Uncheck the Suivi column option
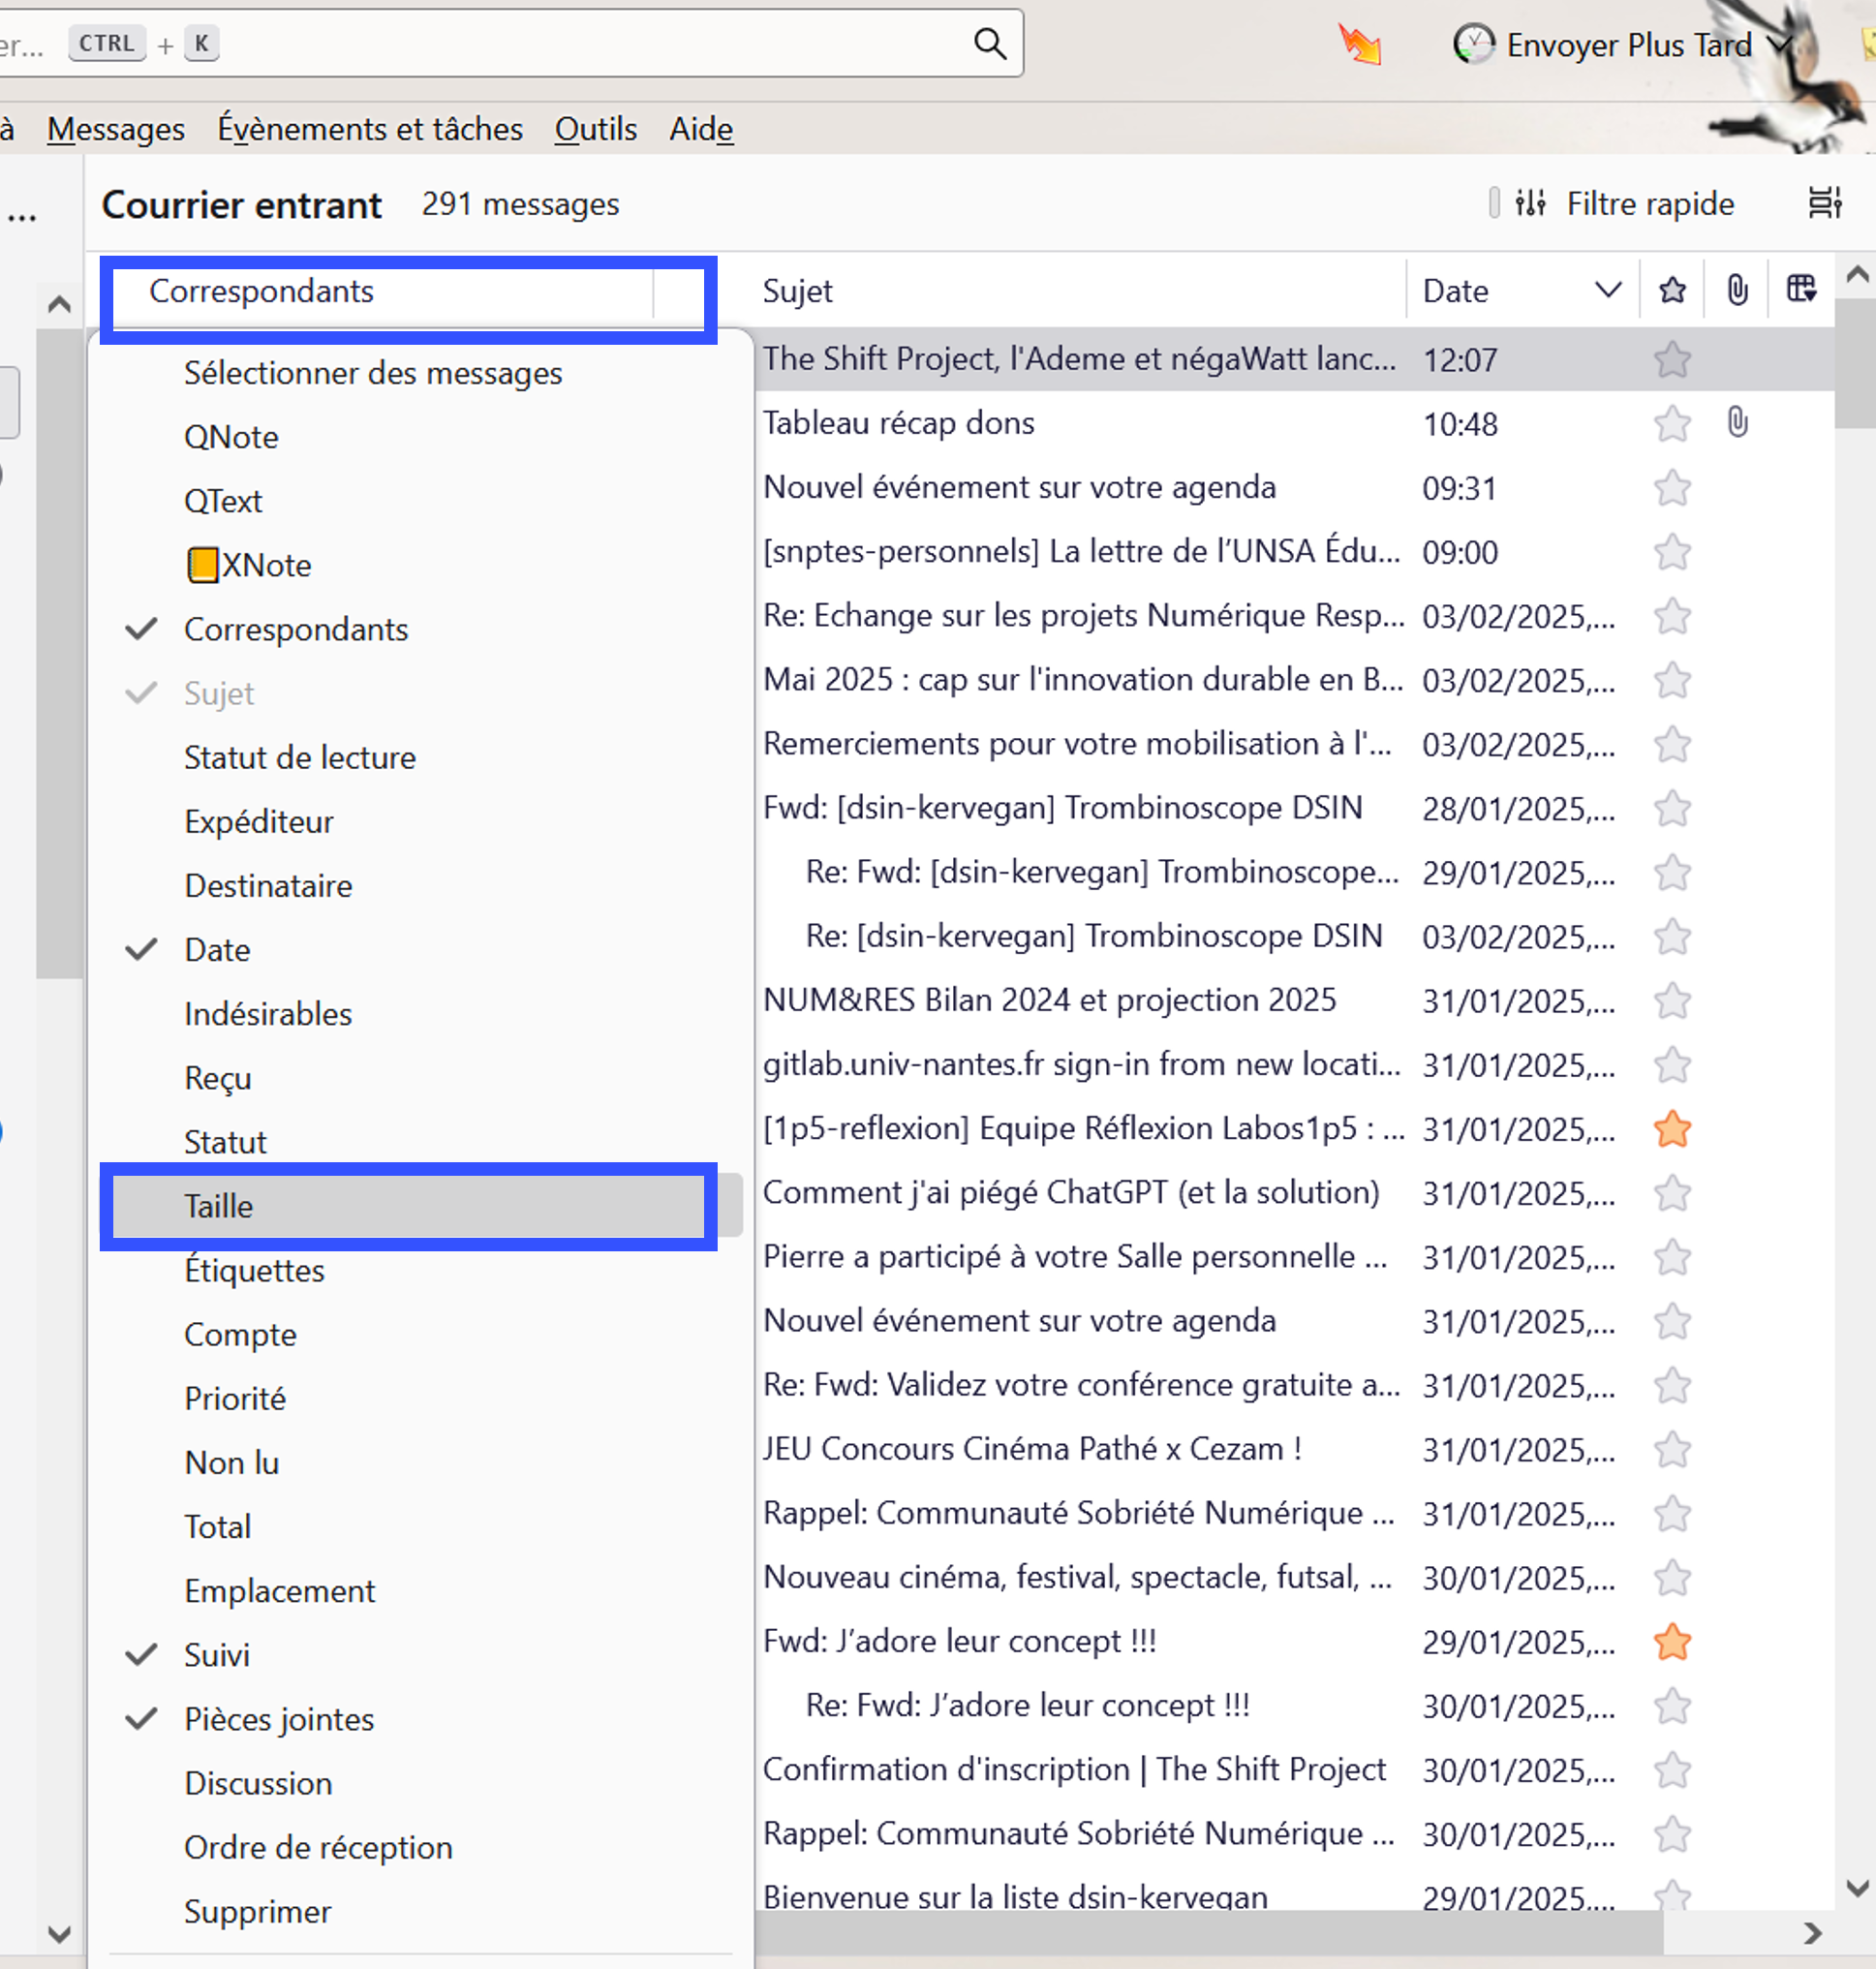 coord(217,1656)
